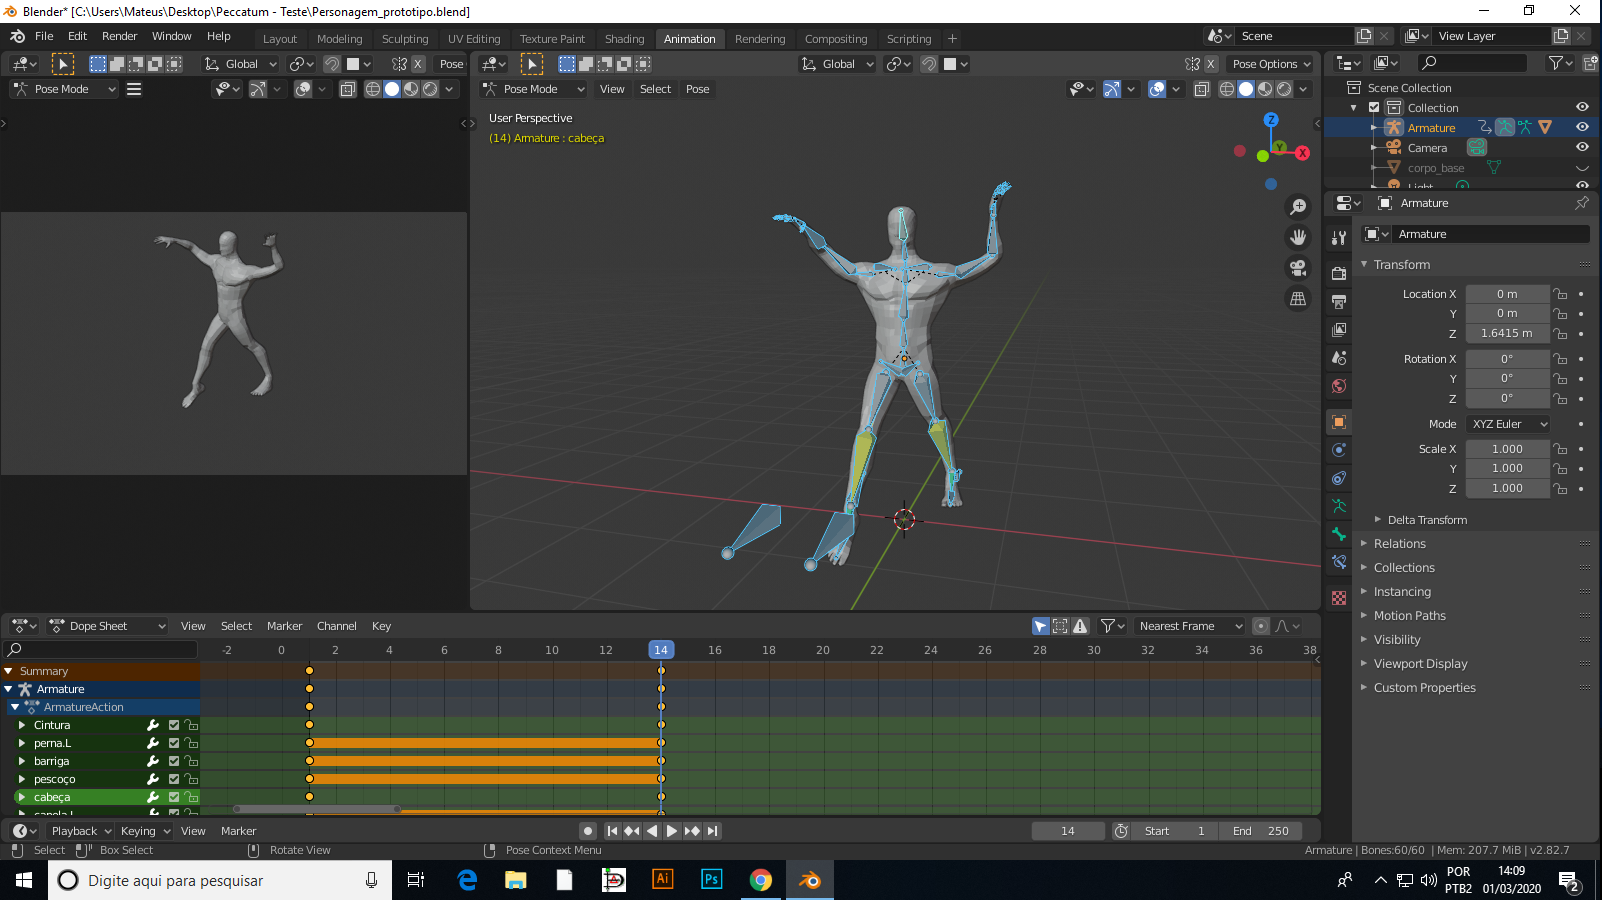Jump to the end frame button
Screen dimensions: 1602x902
click(x=712, y=831)
